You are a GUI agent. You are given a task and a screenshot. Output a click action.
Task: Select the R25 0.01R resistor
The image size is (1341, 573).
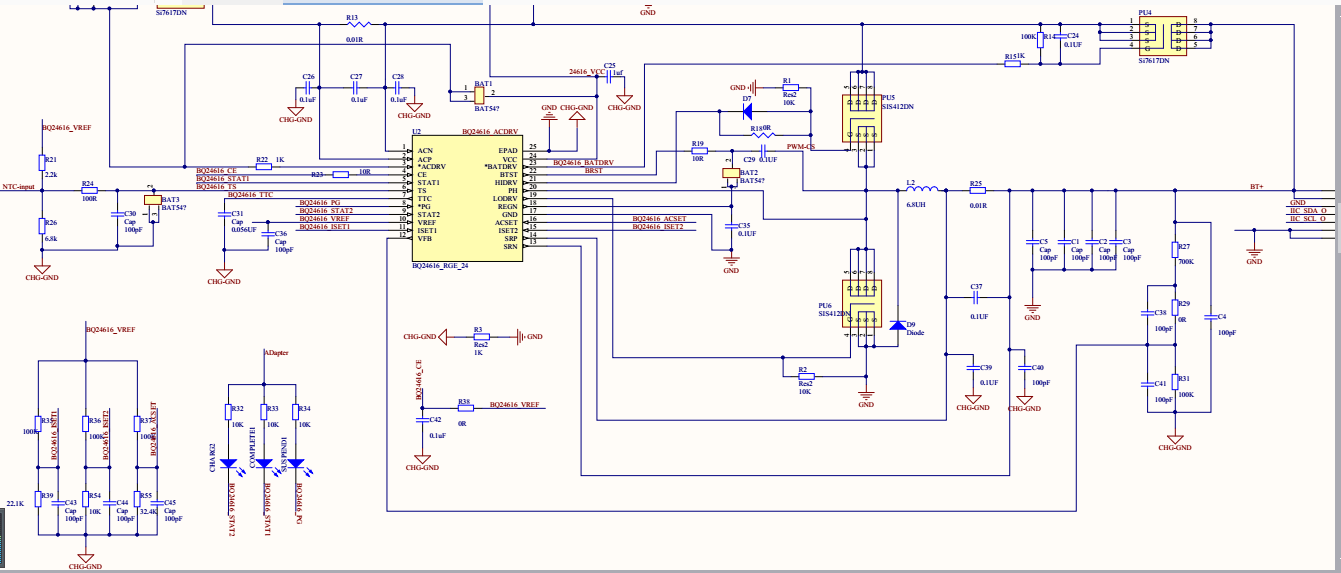(x=977, y=191)
